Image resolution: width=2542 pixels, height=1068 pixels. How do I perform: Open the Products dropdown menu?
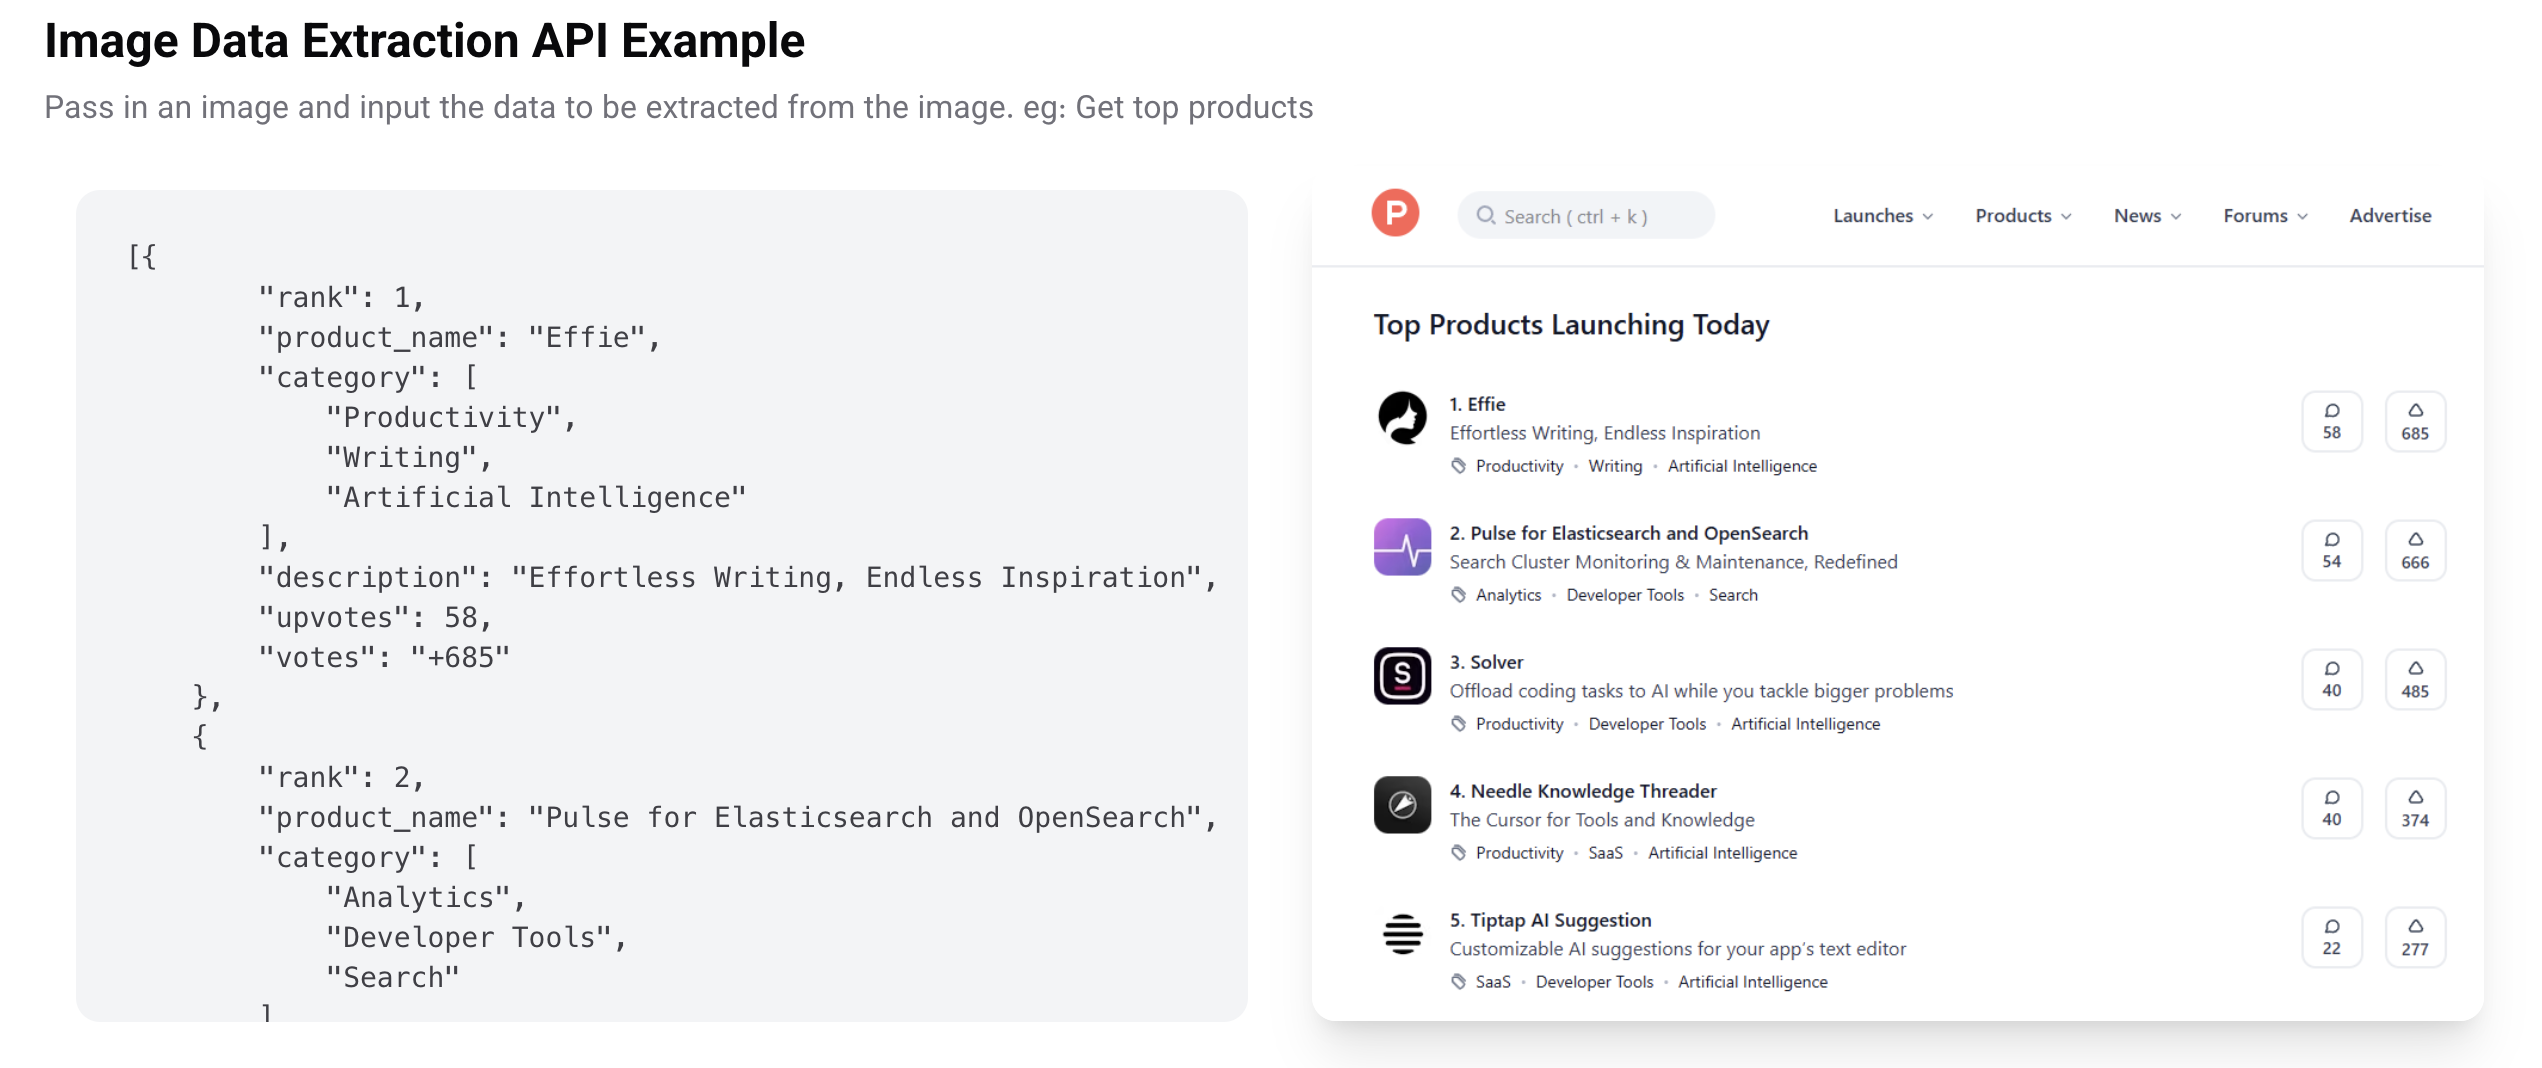[x=2022, y=216]
